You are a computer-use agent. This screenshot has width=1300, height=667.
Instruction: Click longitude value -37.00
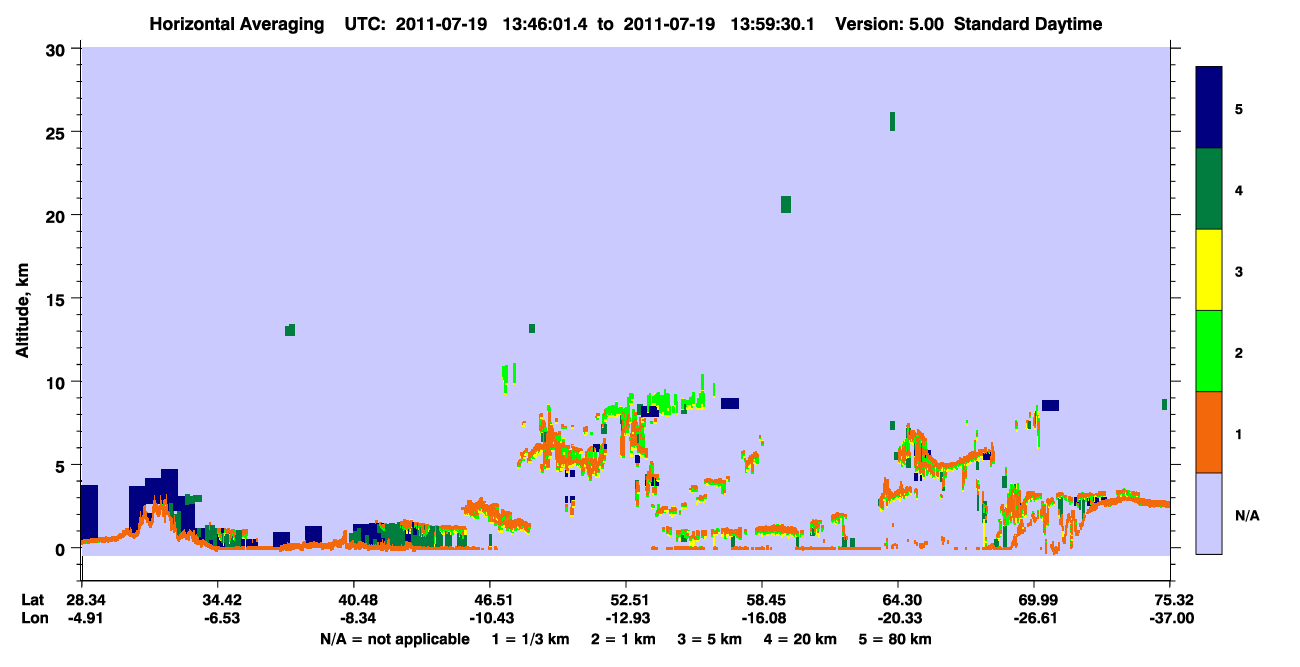coord(1170,618)
